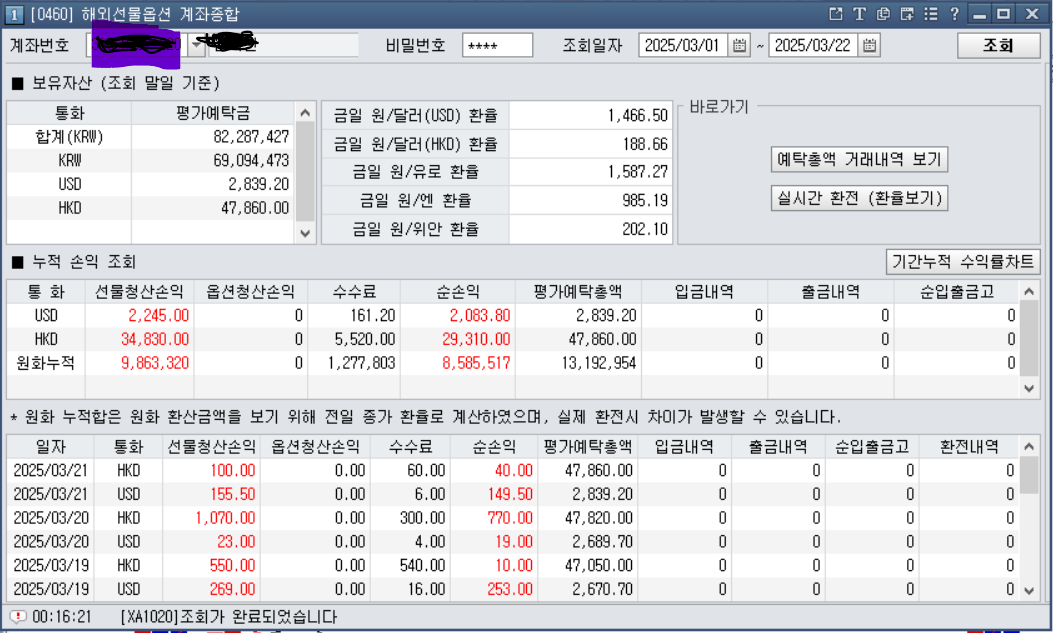1053x633 pixels.
Task: Click USD net profit 2,083.80
Action: point(480,315)
